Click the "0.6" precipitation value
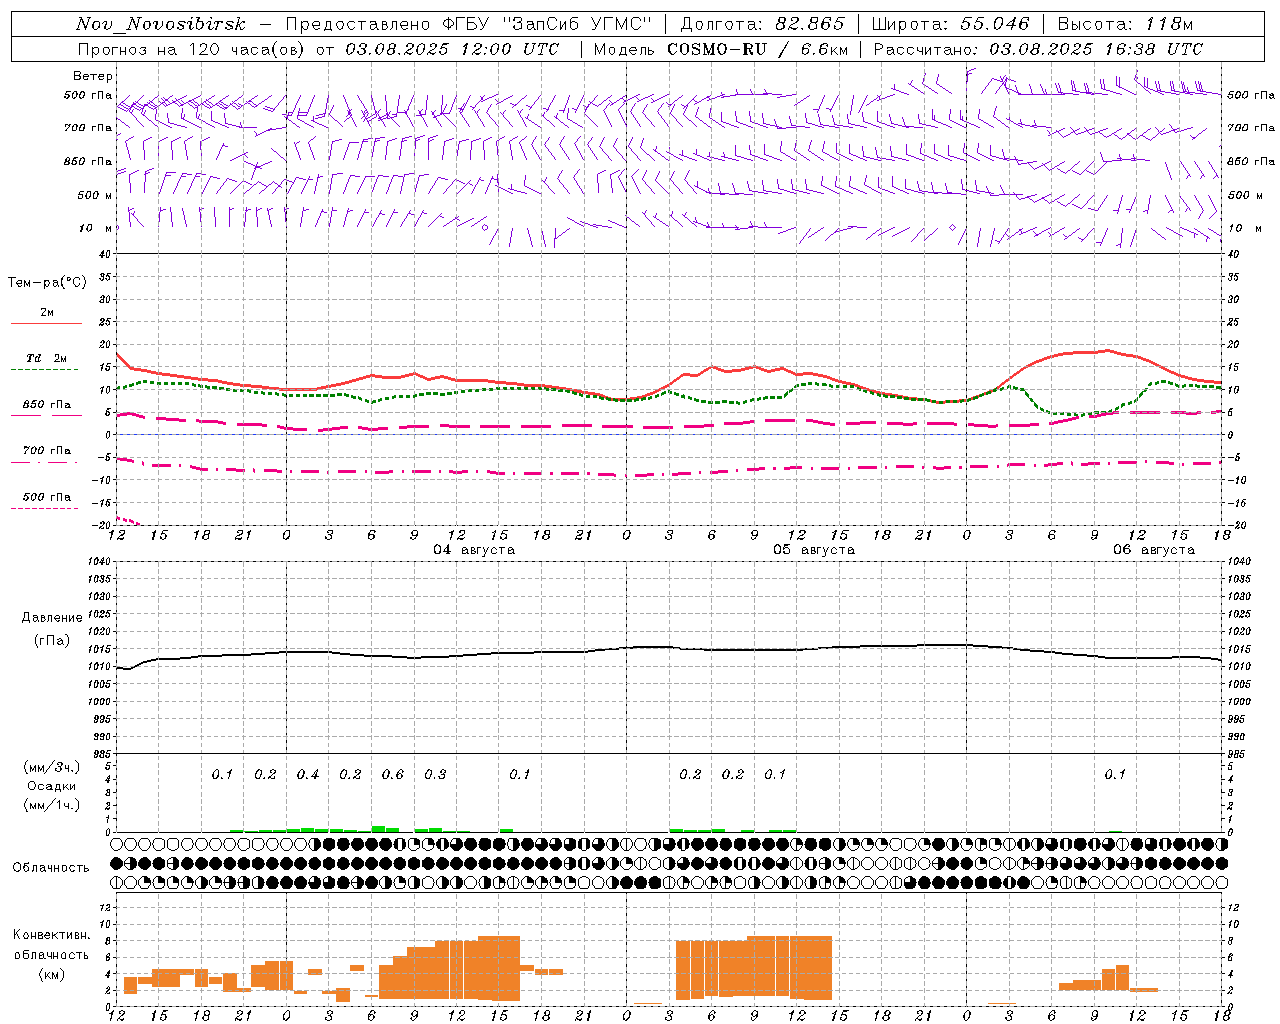This screenshot has height=1024, width=1280. point(393,775)
